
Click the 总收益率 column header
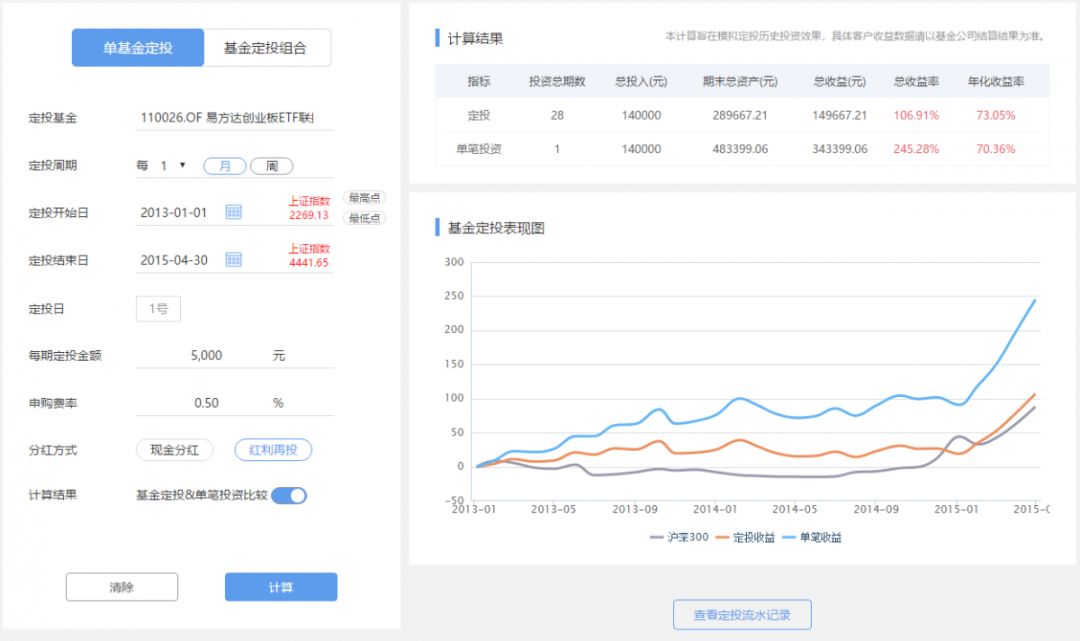916,81
